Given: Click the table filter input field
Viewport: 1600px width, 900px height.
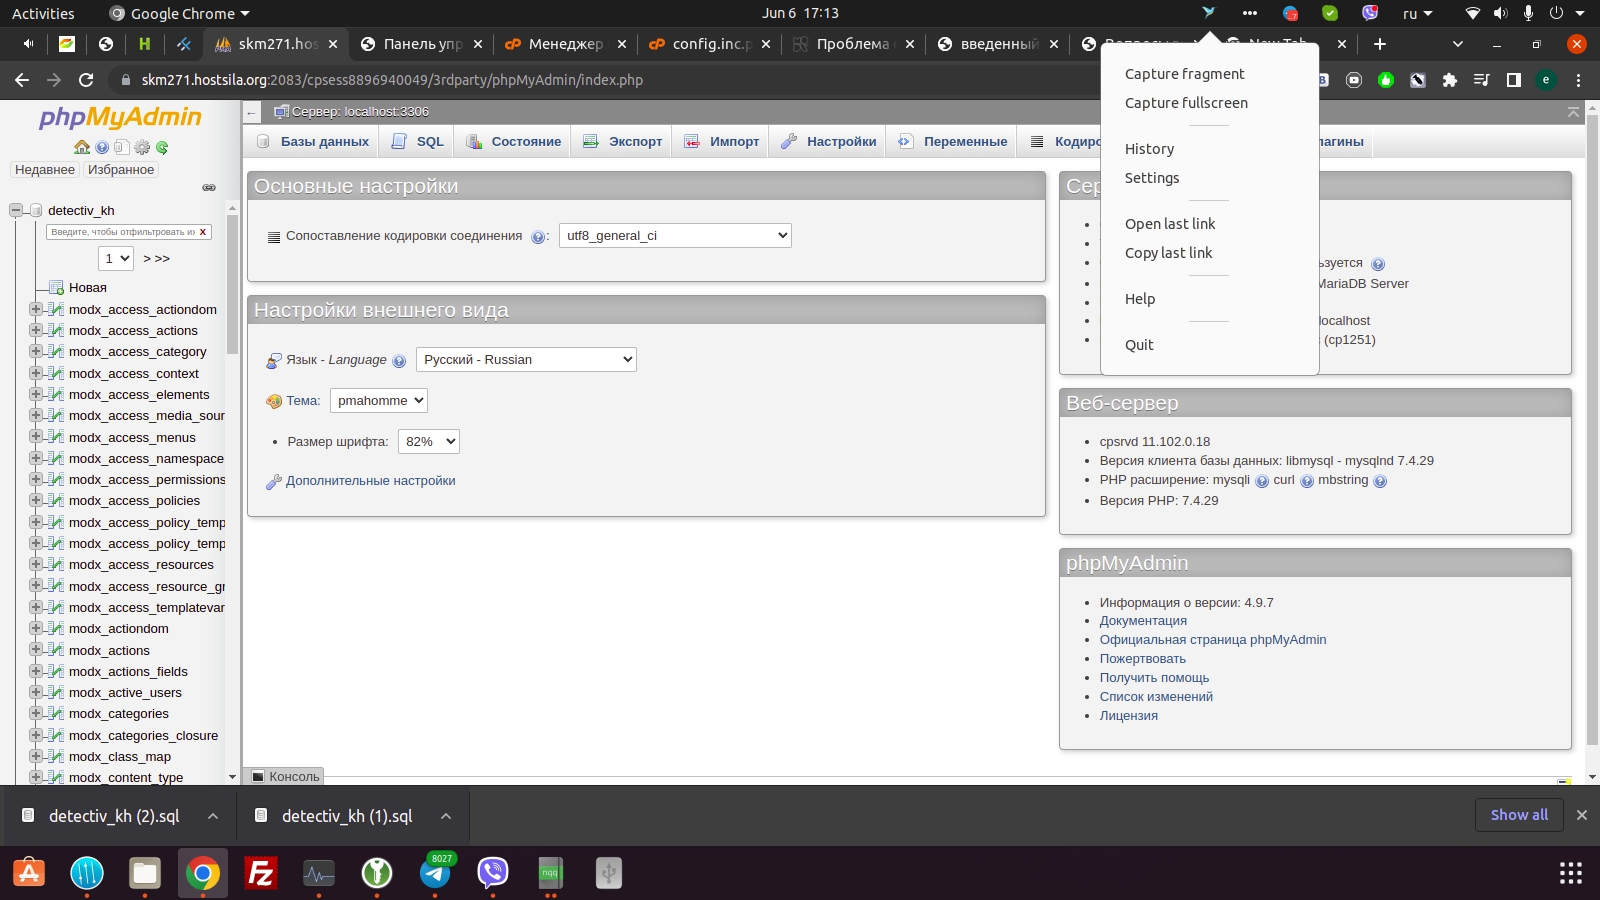Looking at the screenshot, I should (x=122, y=232).
